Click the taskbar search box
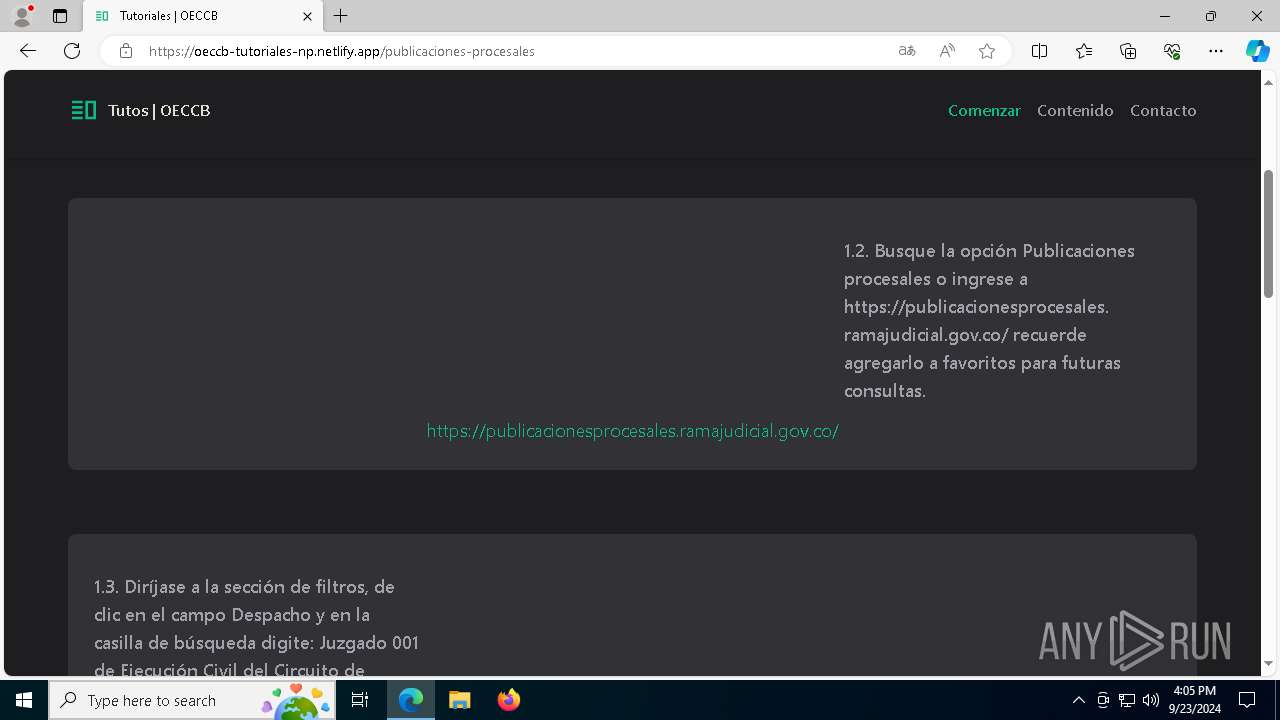The height and width of the screenshot is (720, 1280). pyautogui.click(x=192, y=700)
